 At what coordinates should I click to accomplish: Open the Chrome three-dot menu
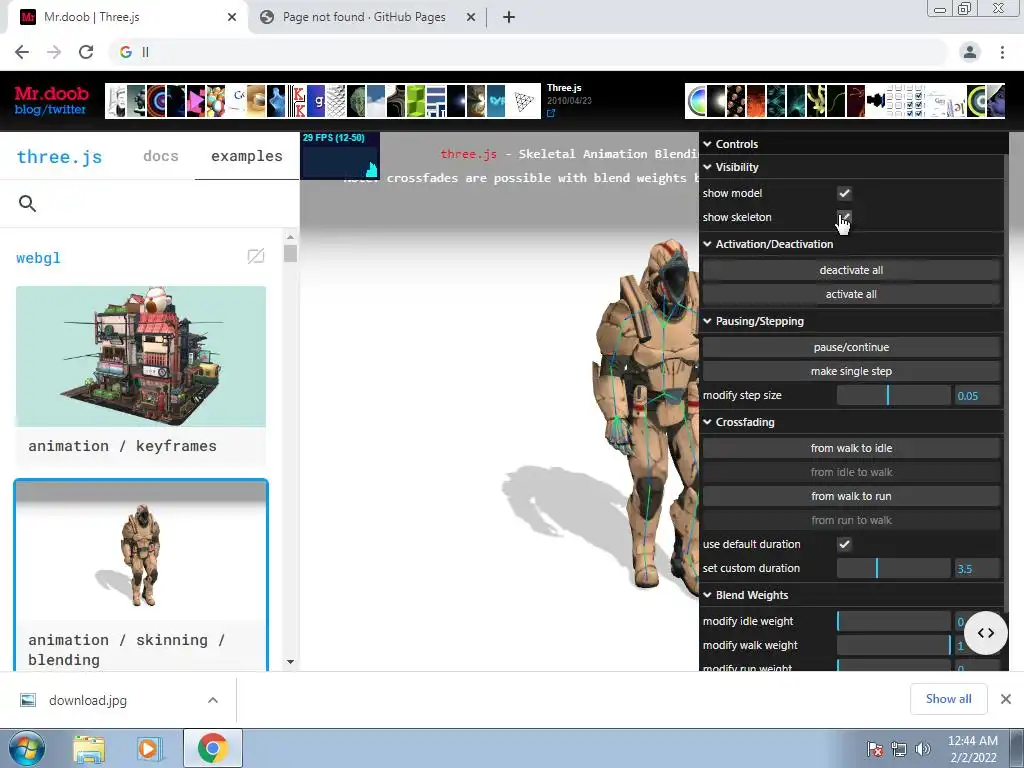tap(1002, 52)
